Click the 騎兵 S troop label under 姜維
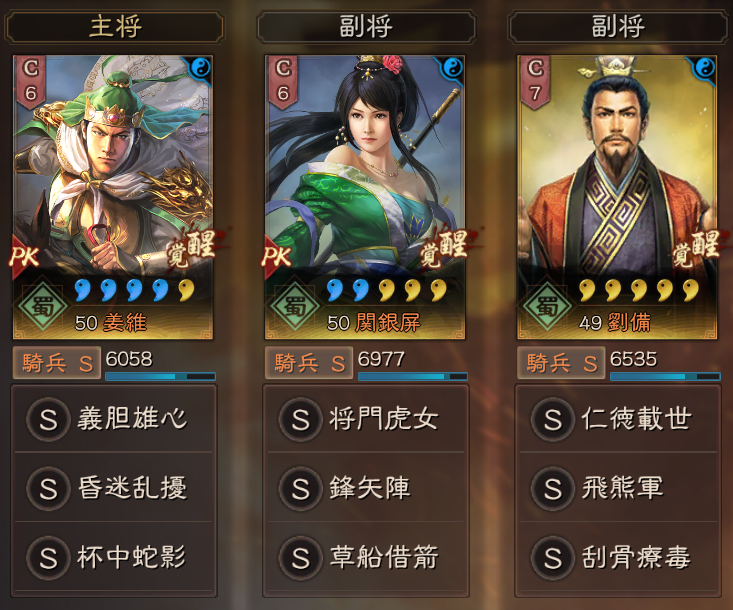Screen dimensions: 733x610 click(x=57, y=363)
